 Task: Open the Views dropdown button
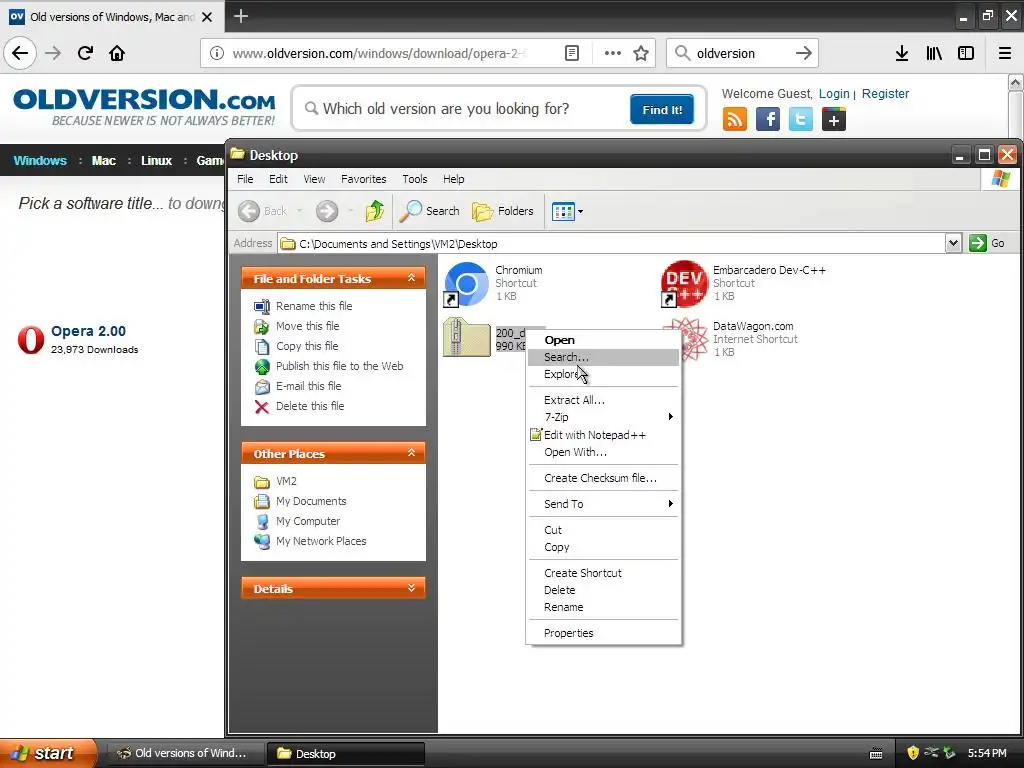point(567,211)
